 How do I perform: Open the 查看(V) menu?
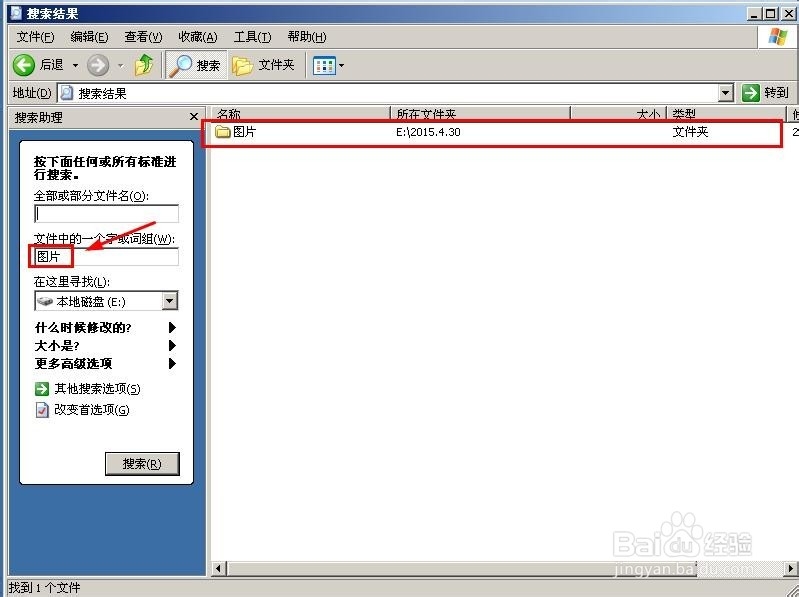(143, 37)
